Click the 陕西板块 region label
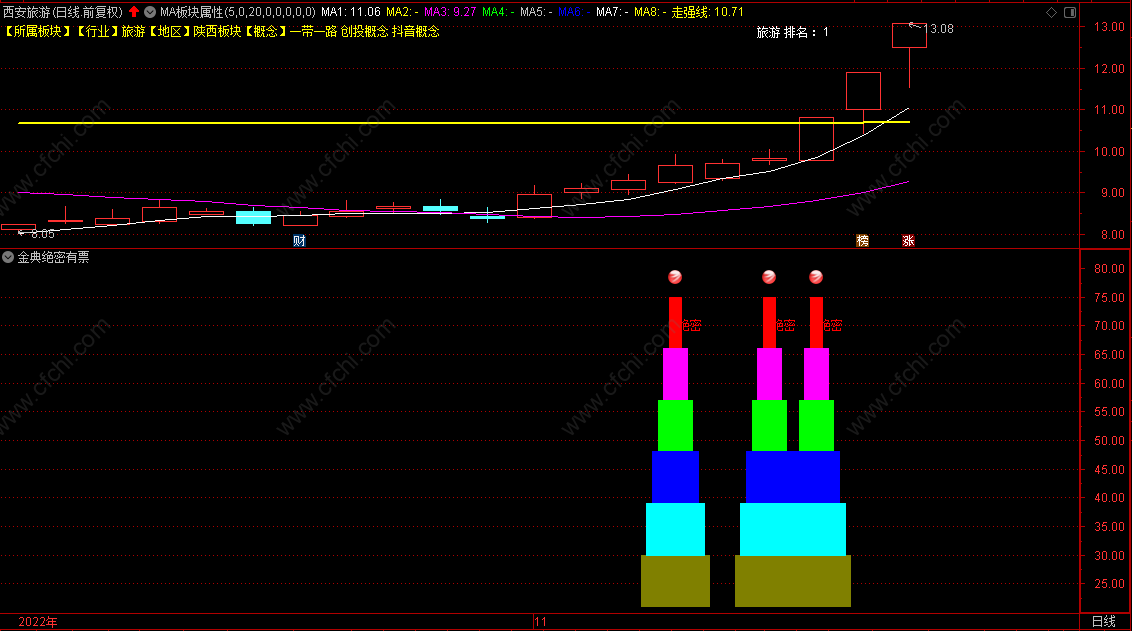1132x631 pixels. click(x=217, y=32)
